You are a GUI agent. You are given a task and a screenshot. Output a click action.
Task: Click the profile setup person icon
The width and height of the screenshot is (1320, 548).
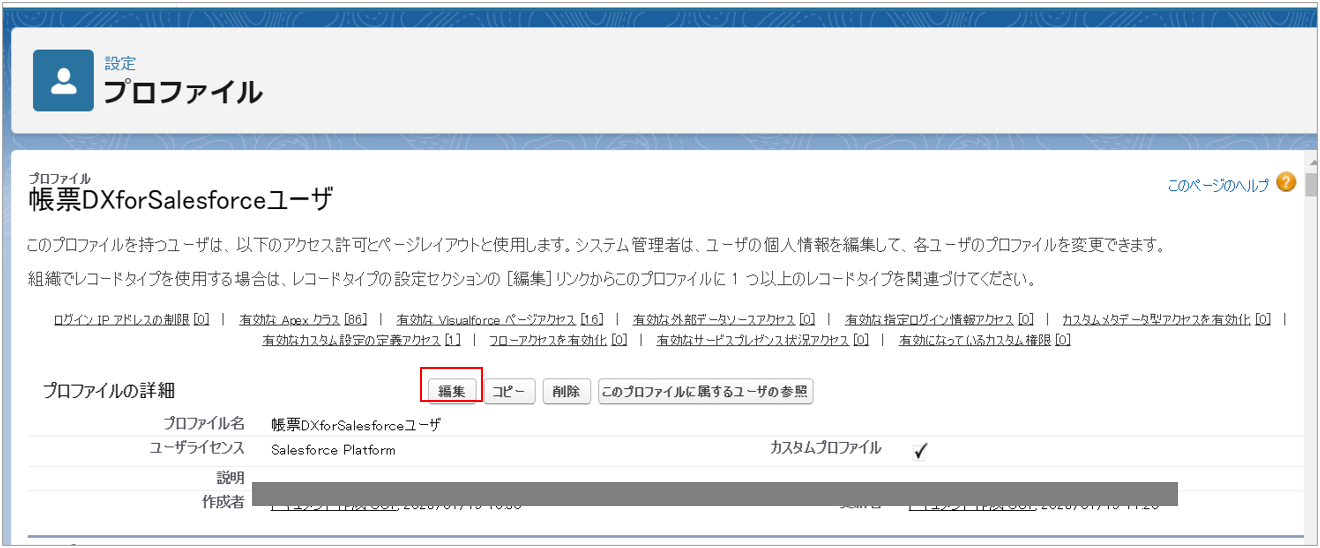coord(63,81)
